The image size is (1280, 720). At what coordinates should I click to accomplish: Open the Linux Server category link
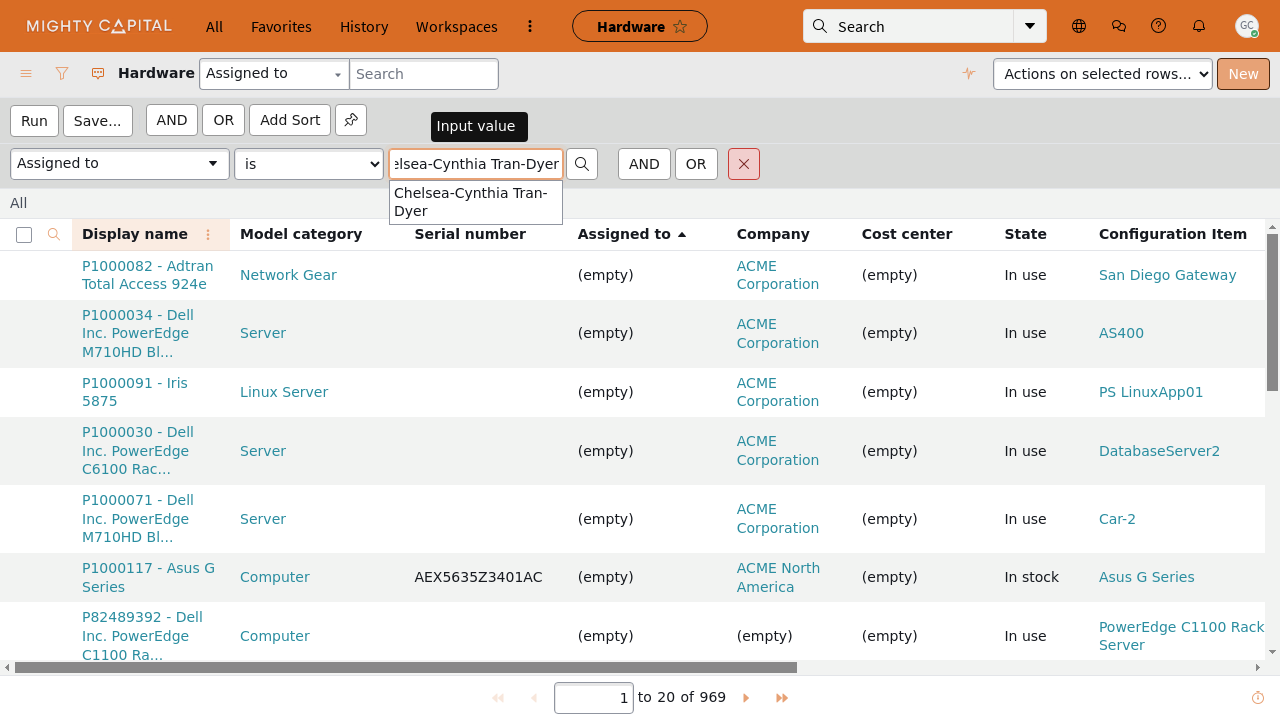[x=284, y=392]
